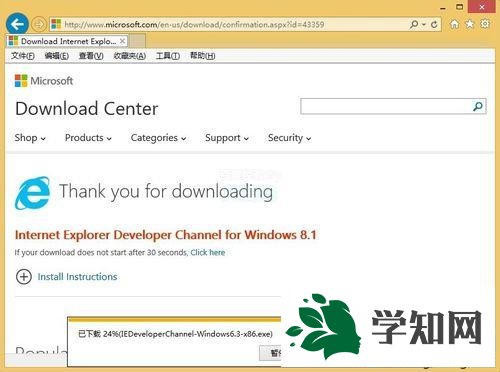Open the Install Instructions link
500x372 pixels.
pos(77,277)
